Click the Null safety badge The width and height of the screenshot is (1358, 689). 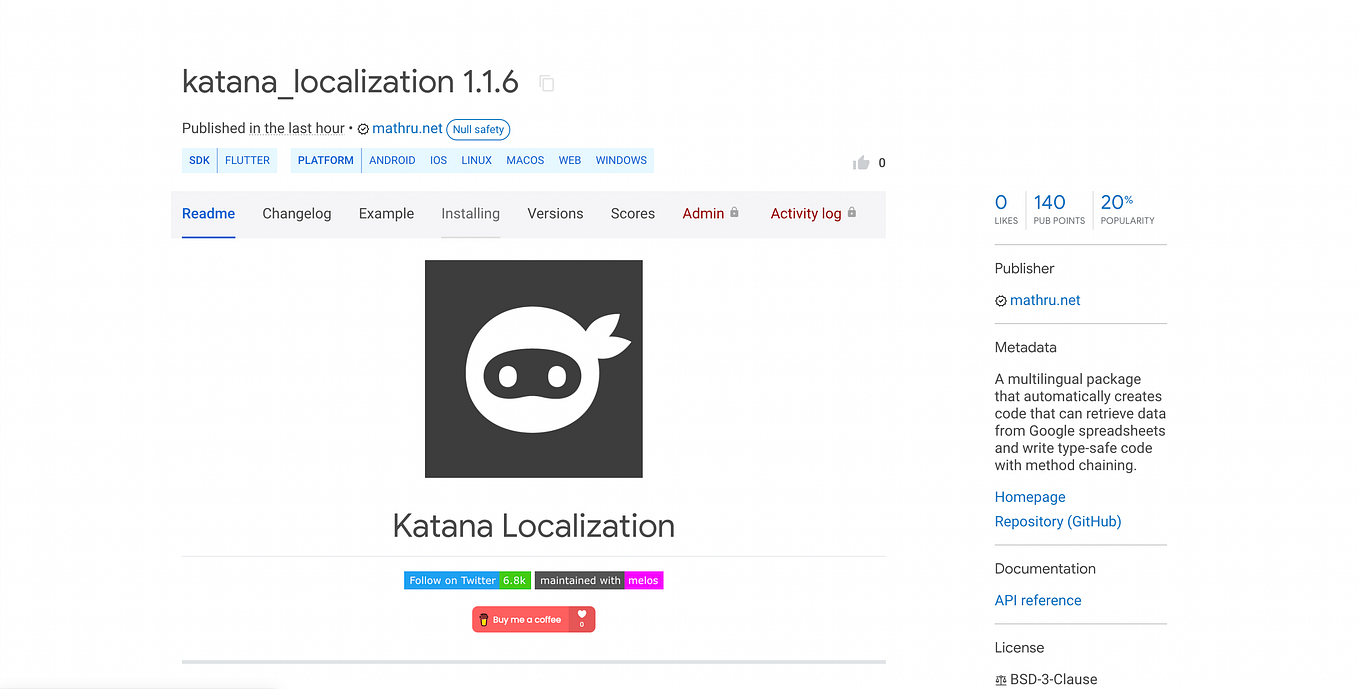coord(478,129)
